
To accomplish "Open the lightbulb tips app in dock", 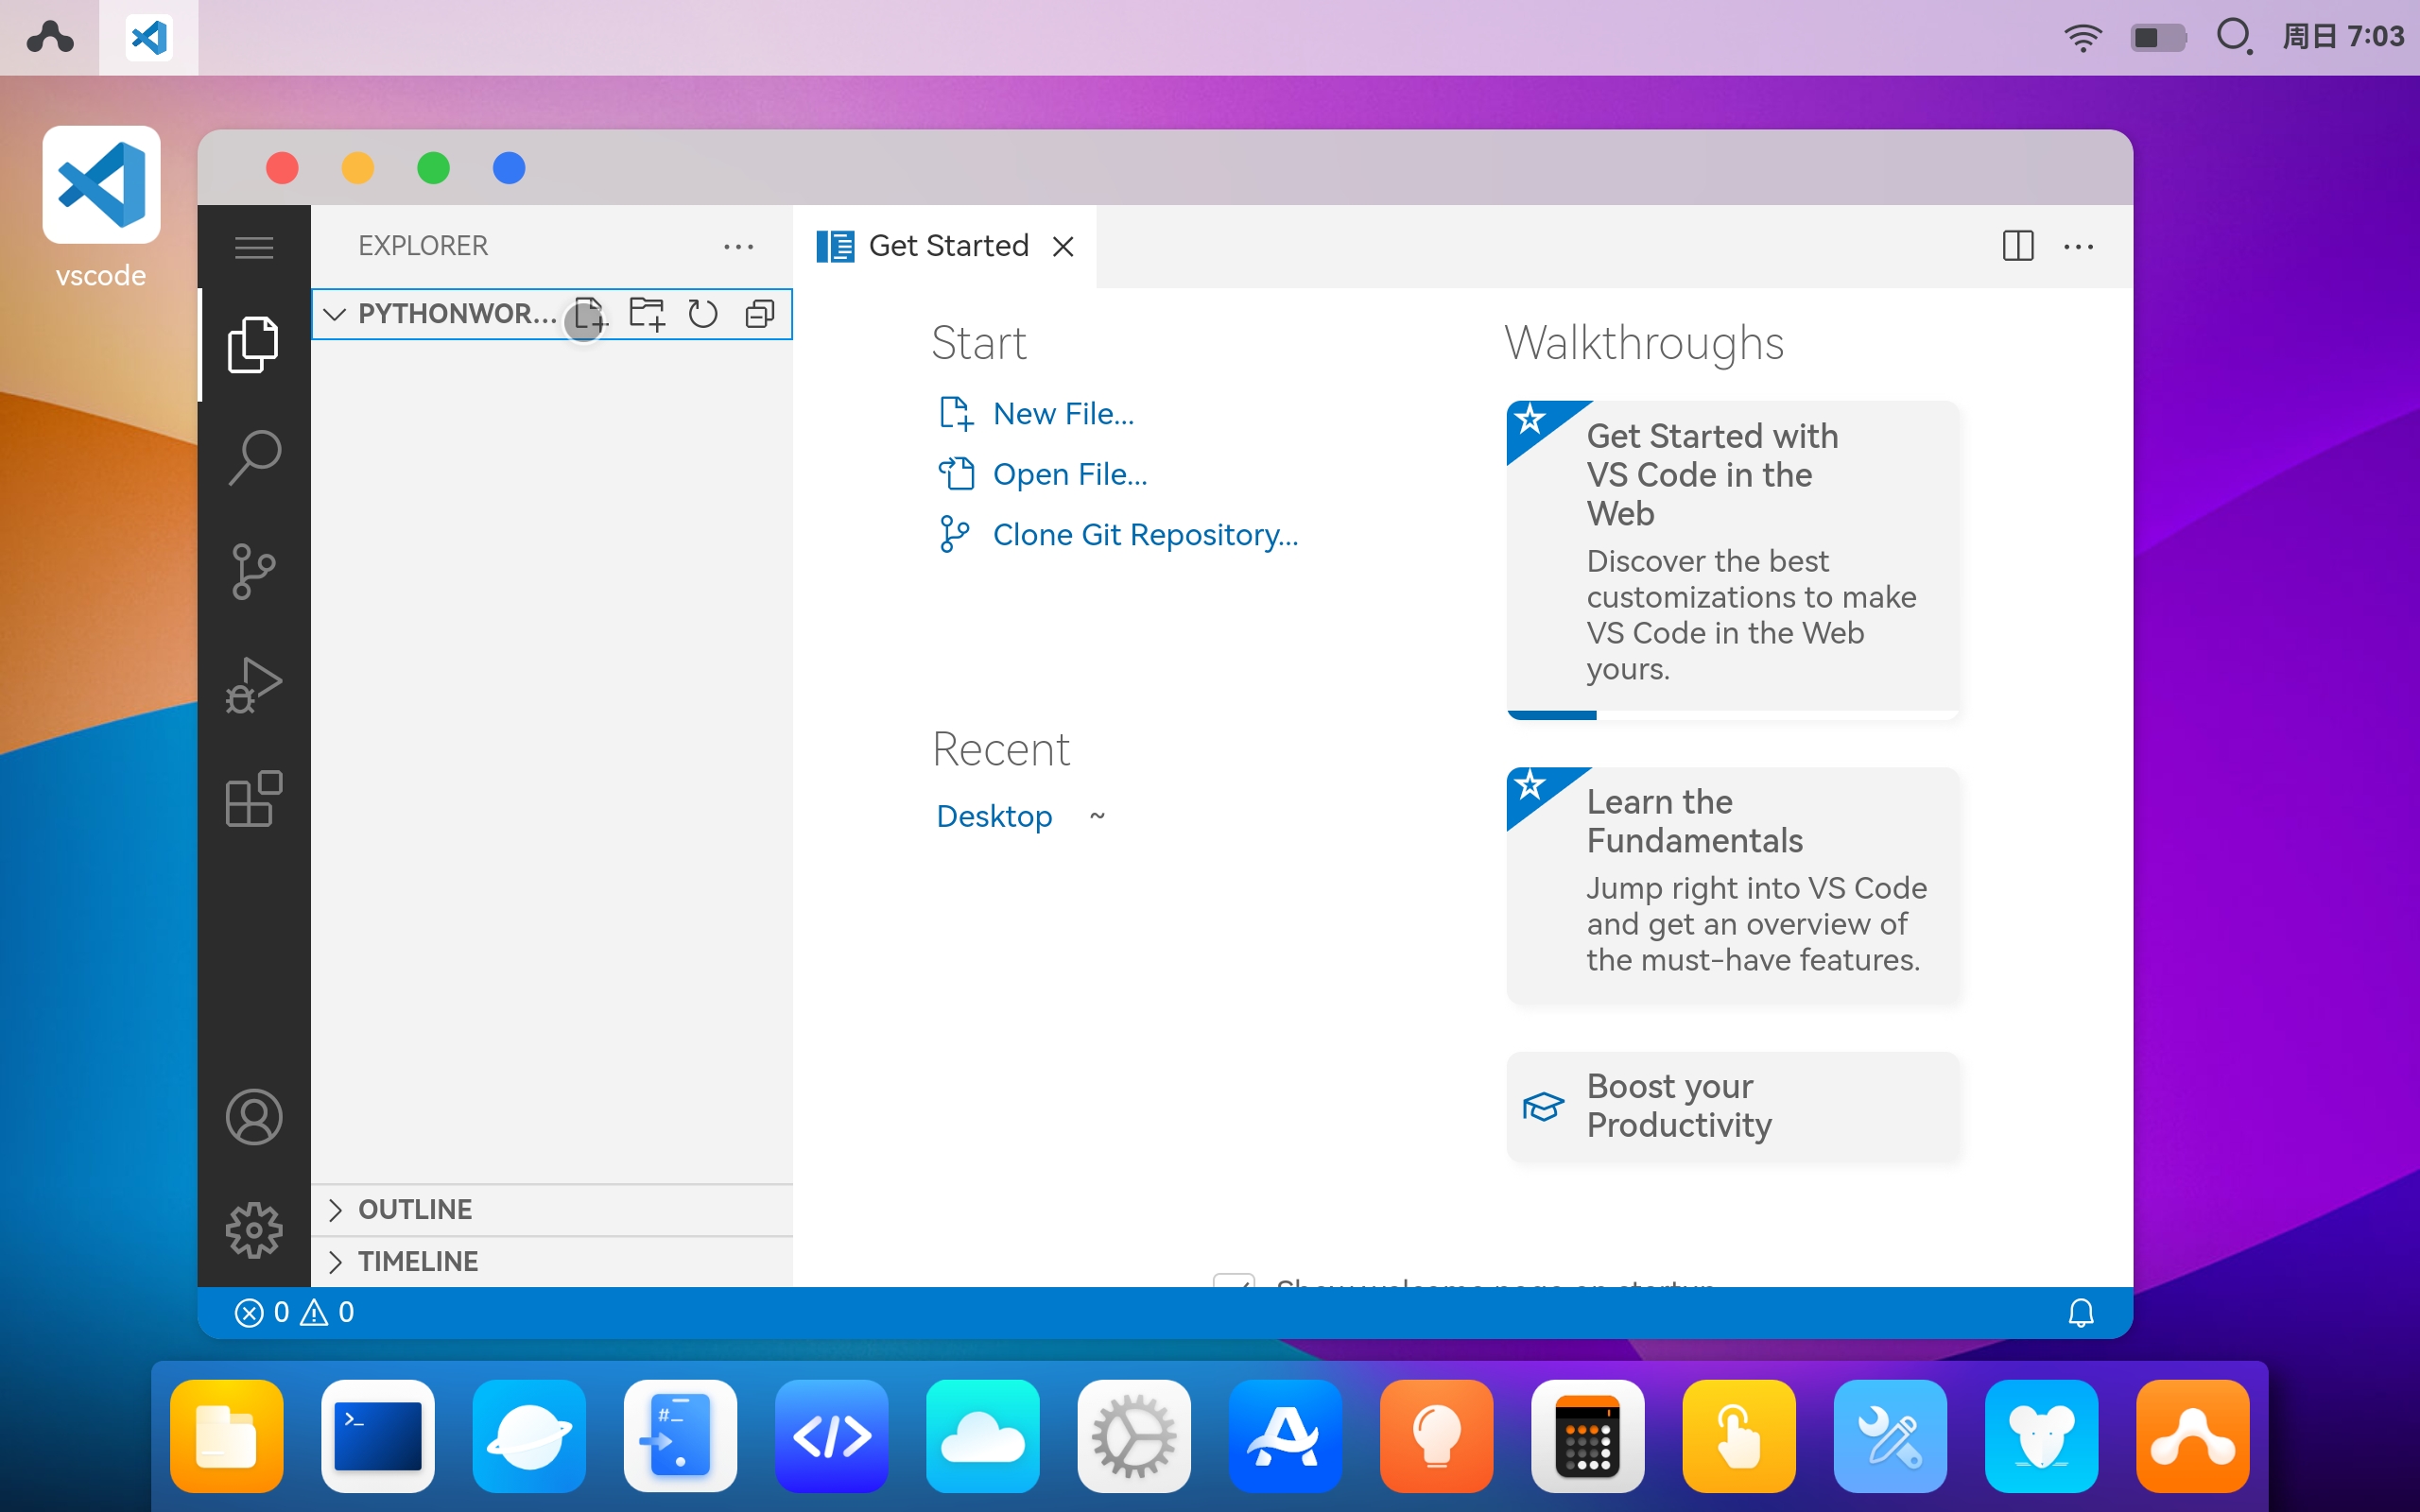I will (1437, 1436).
